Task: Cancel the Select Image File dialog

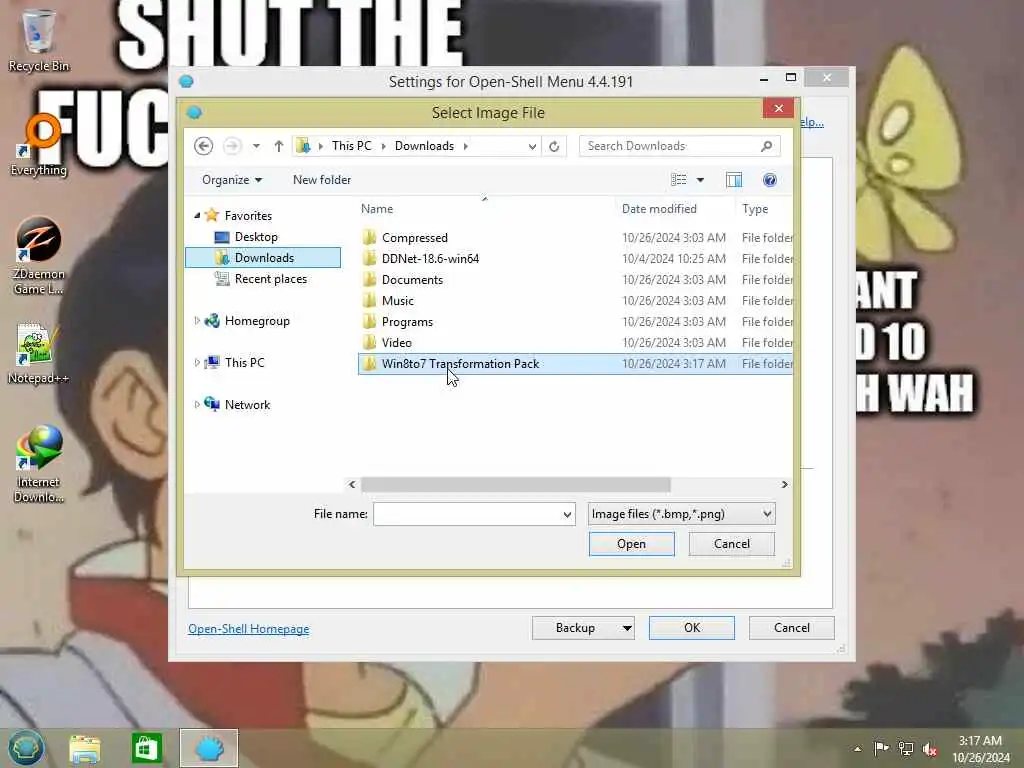Action: click(731, 544)
